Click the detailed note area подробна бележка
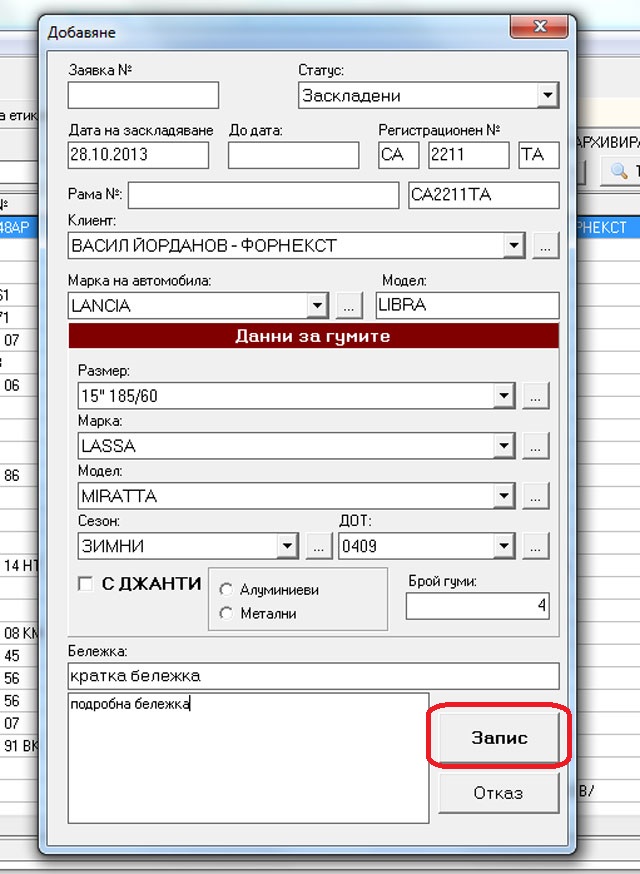 (x=248, y=758)
